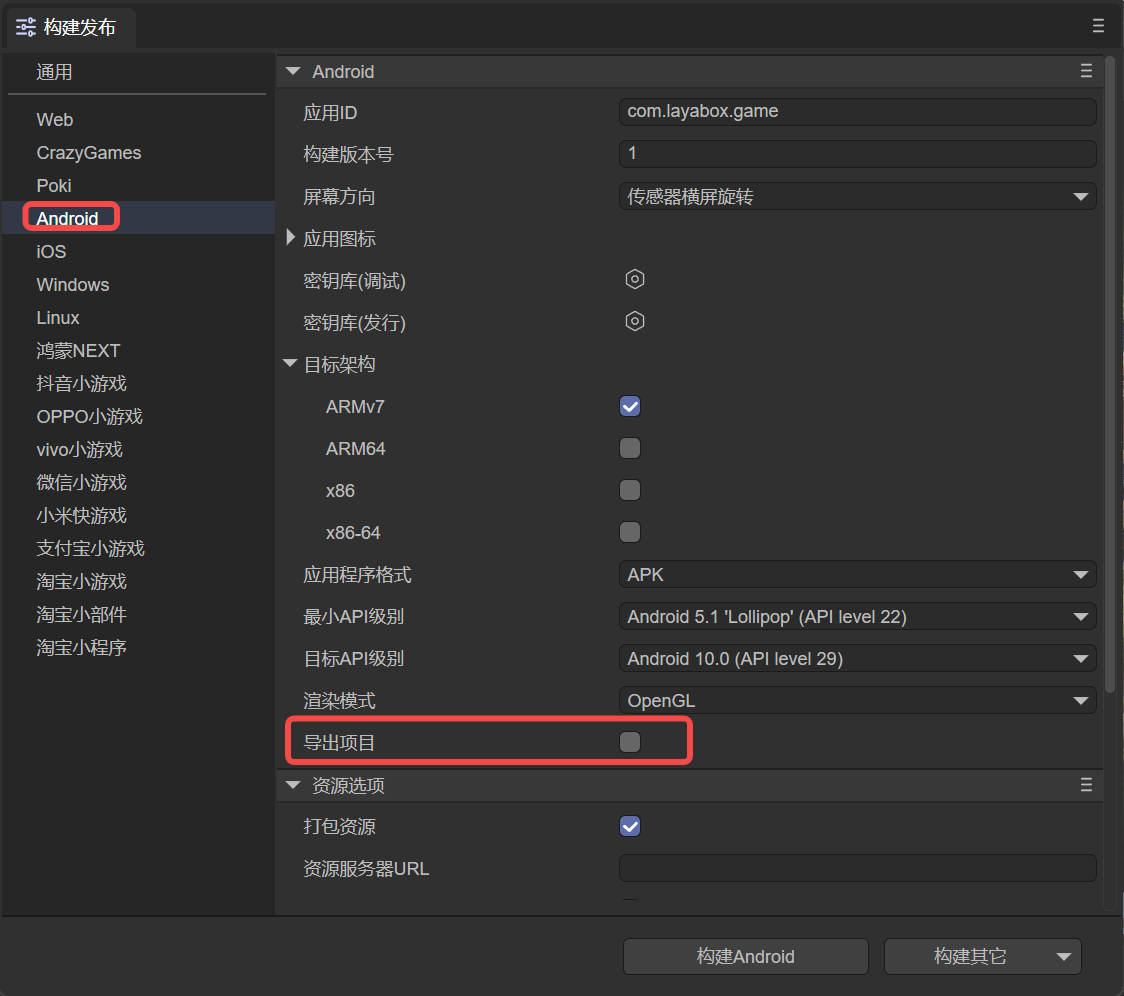Toggle the 打包资源 checkbox
The height and width of the screenshot is (996, 1124).
click(630, 826)
